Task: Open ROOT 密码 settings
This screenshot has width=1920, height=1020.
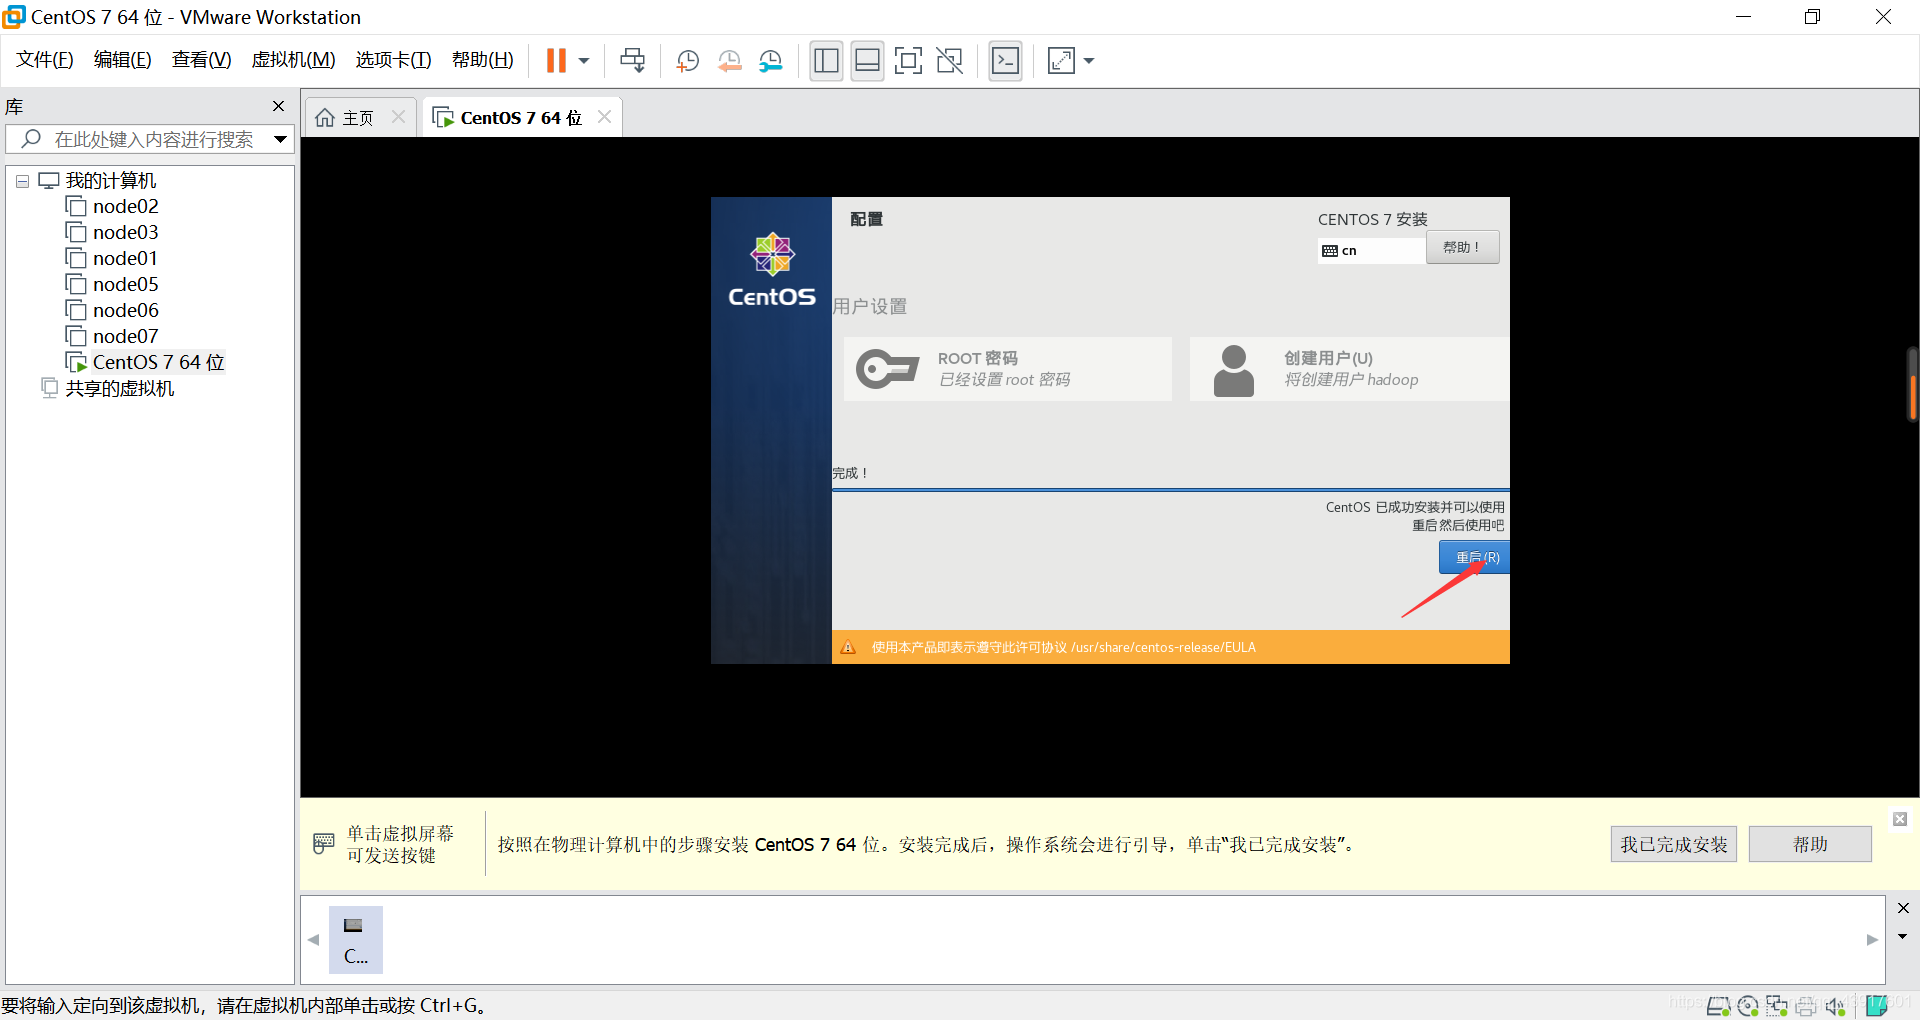Action: click(x=1007, y=369)
